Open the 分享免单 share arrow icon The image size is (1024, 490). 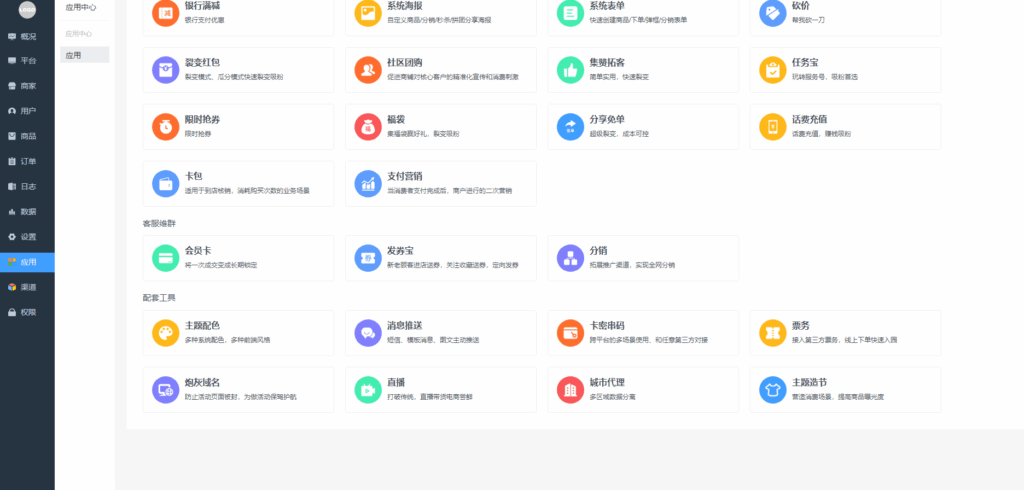point(570,127)
